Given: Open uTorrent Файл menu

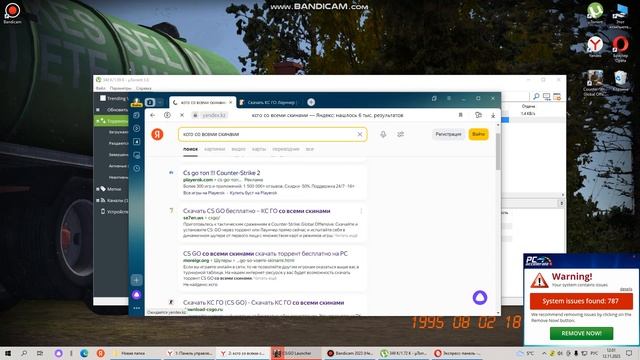Looking at the screenshot, I should click(101, 88).
